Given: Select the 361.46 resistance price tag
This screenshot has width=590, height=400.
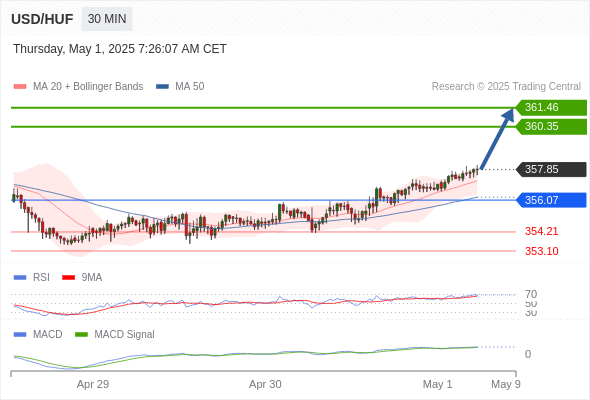Looking at the screenshot, I should pos(551,108).
